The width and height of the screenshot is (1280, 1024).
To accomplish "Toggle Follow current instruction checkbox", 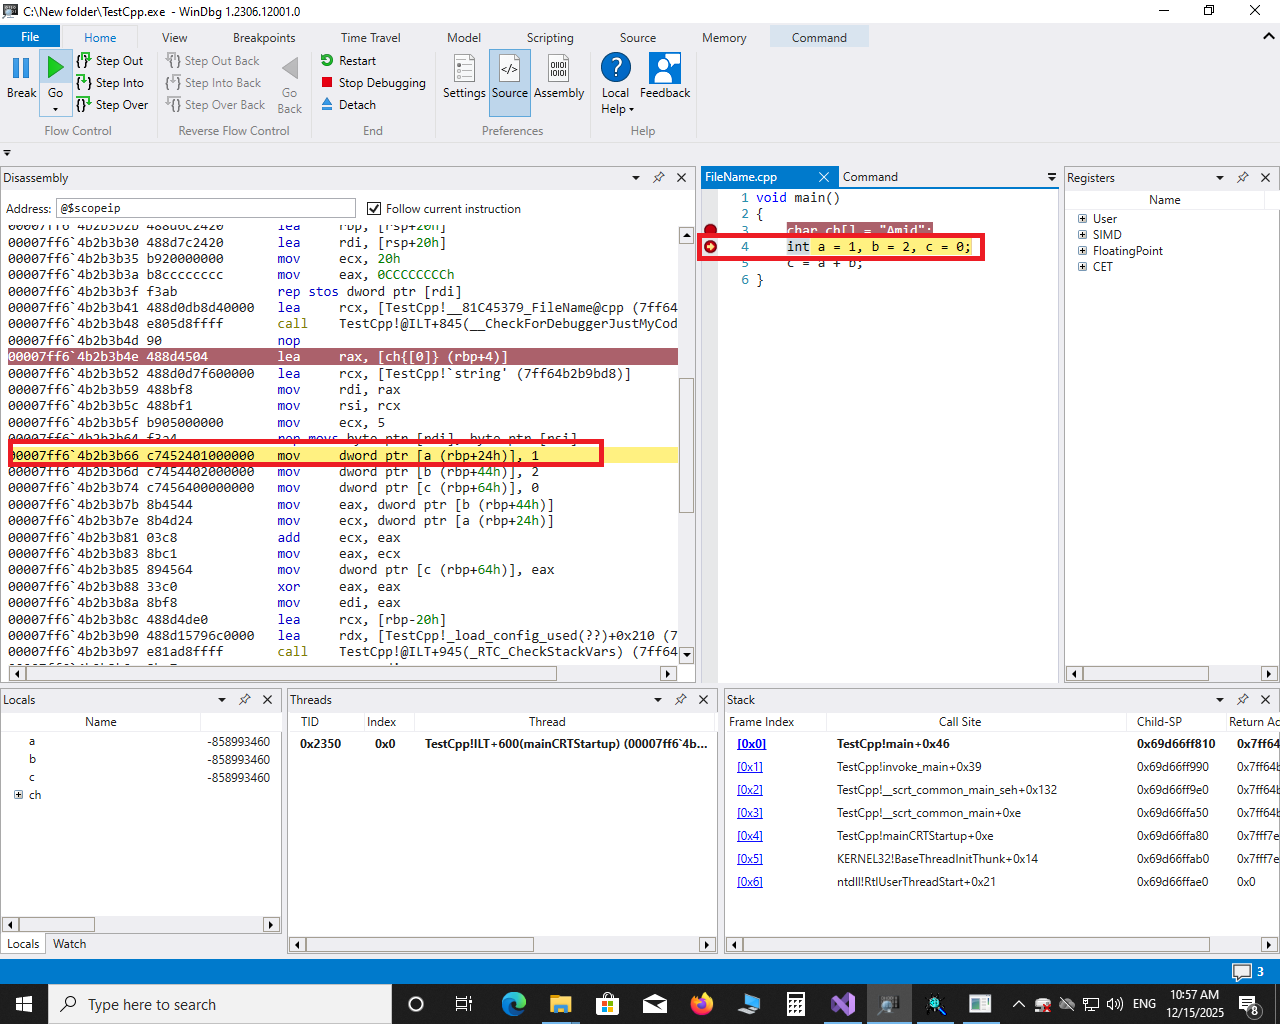I will click(374, 209).
